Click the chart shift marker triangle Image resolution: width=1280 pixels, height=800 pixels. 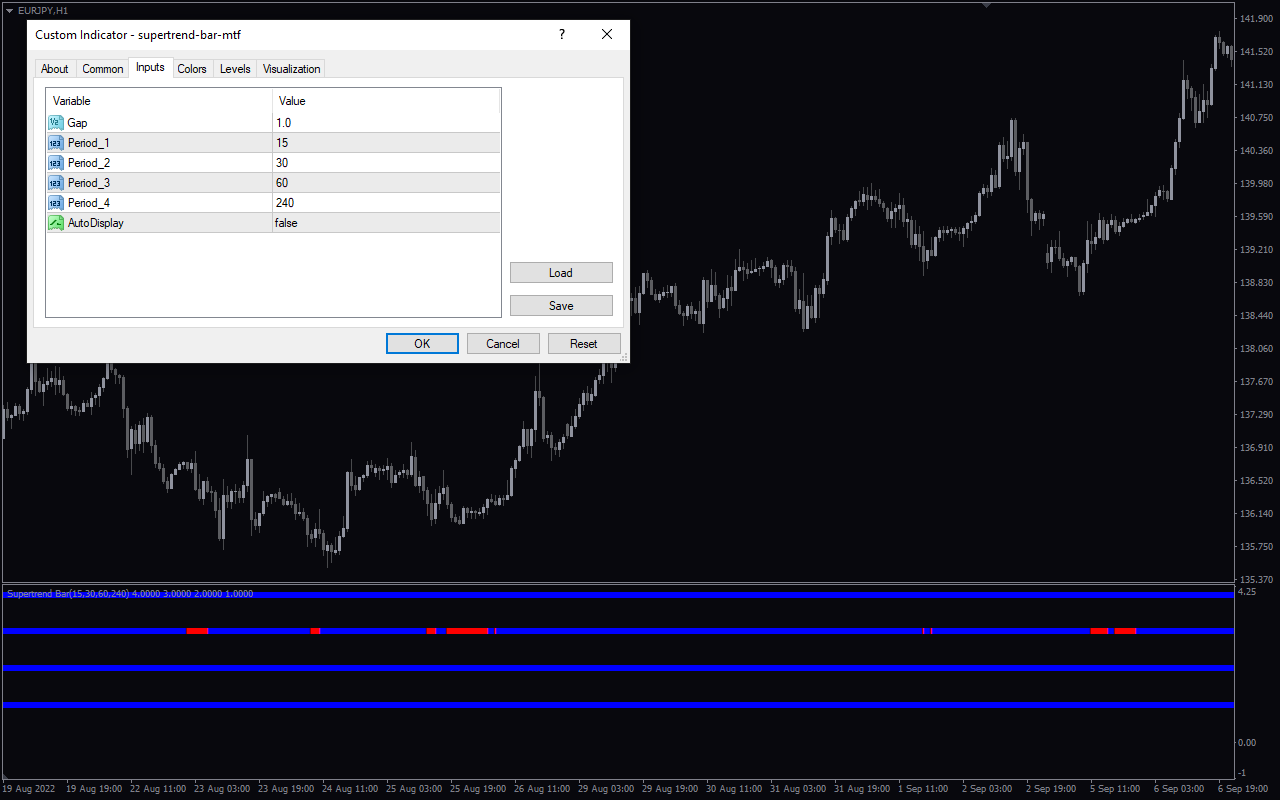pos(987,5)
